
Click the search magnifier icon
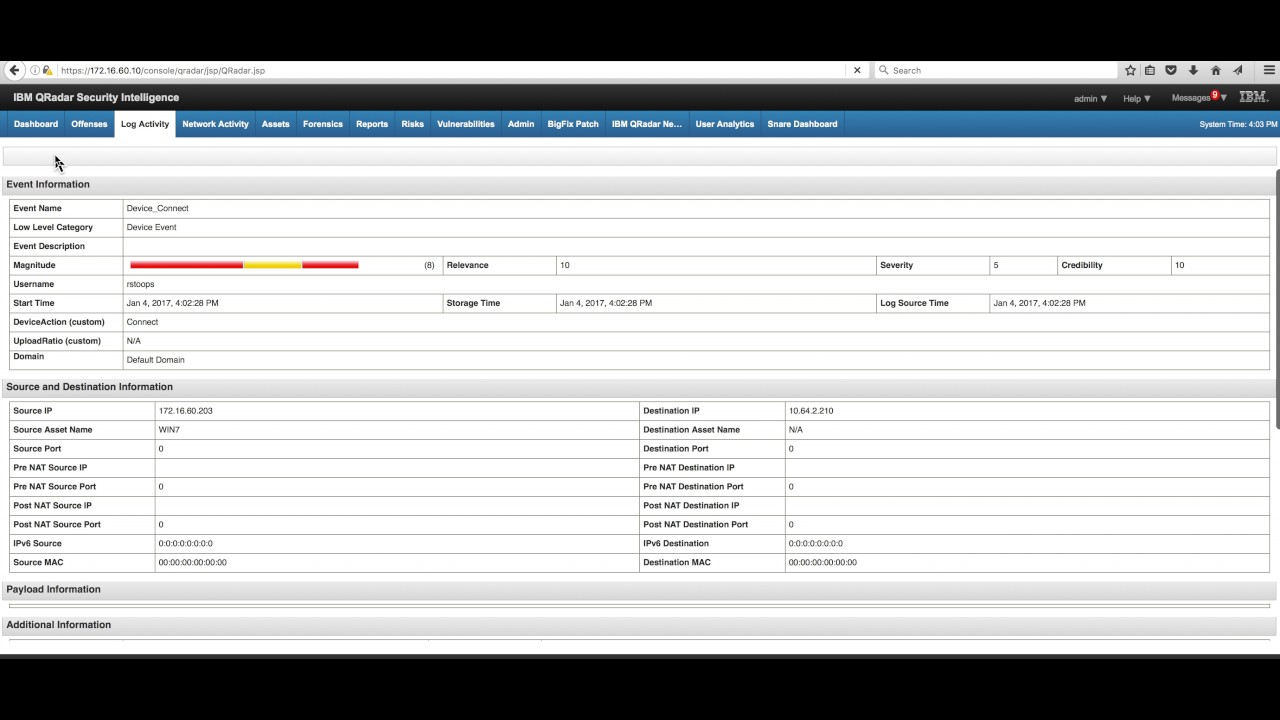click(883, 70)
